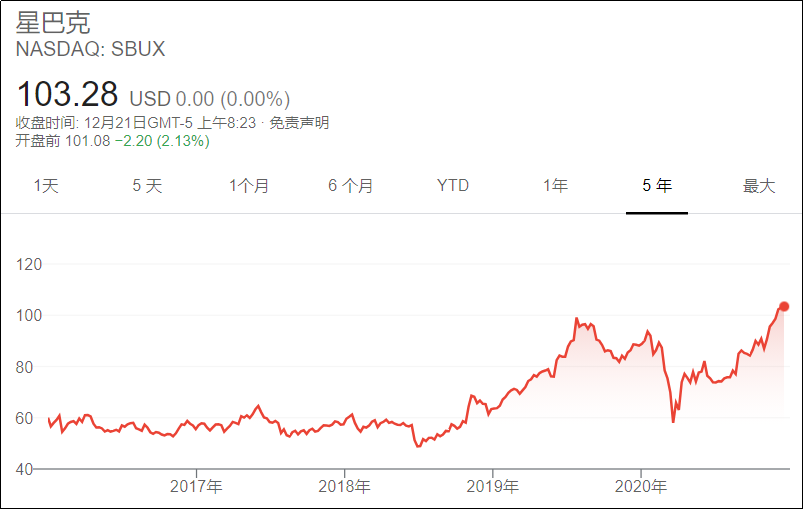Select the 5 天 range tab
The image size is (804, 510).
pos(147,186)
